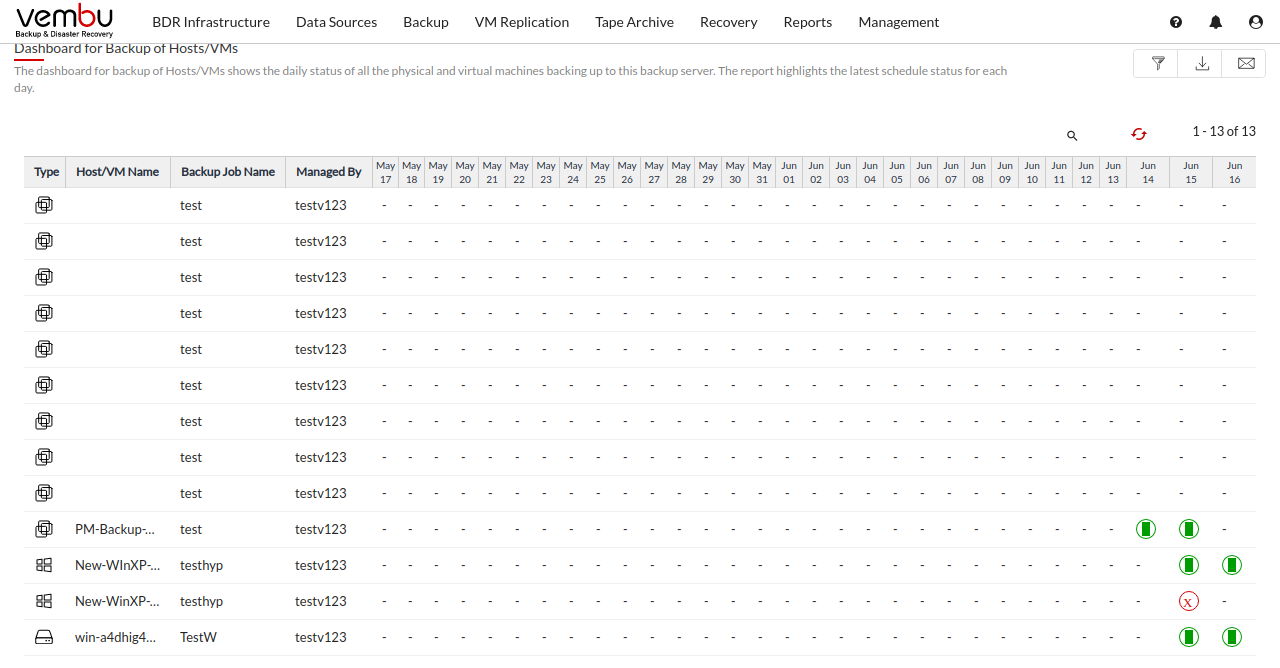Click the search magnifier icon

pyautogui.click(x=1072, y=135)
